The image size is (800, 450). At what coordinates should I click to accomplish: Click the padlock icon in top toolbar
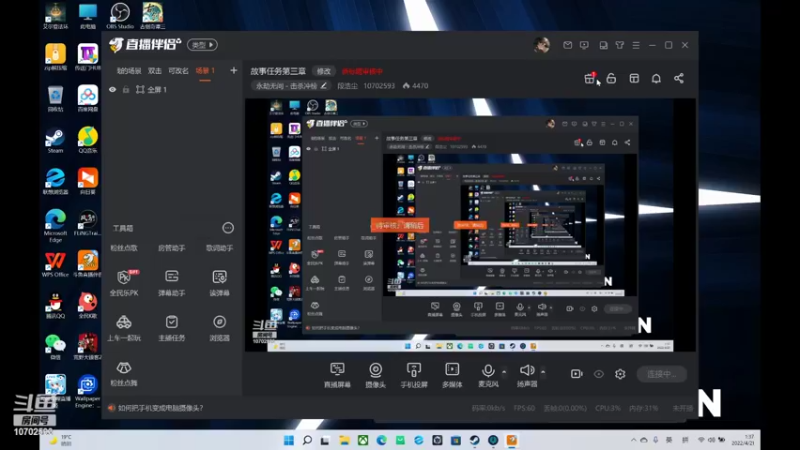(611, 78)
